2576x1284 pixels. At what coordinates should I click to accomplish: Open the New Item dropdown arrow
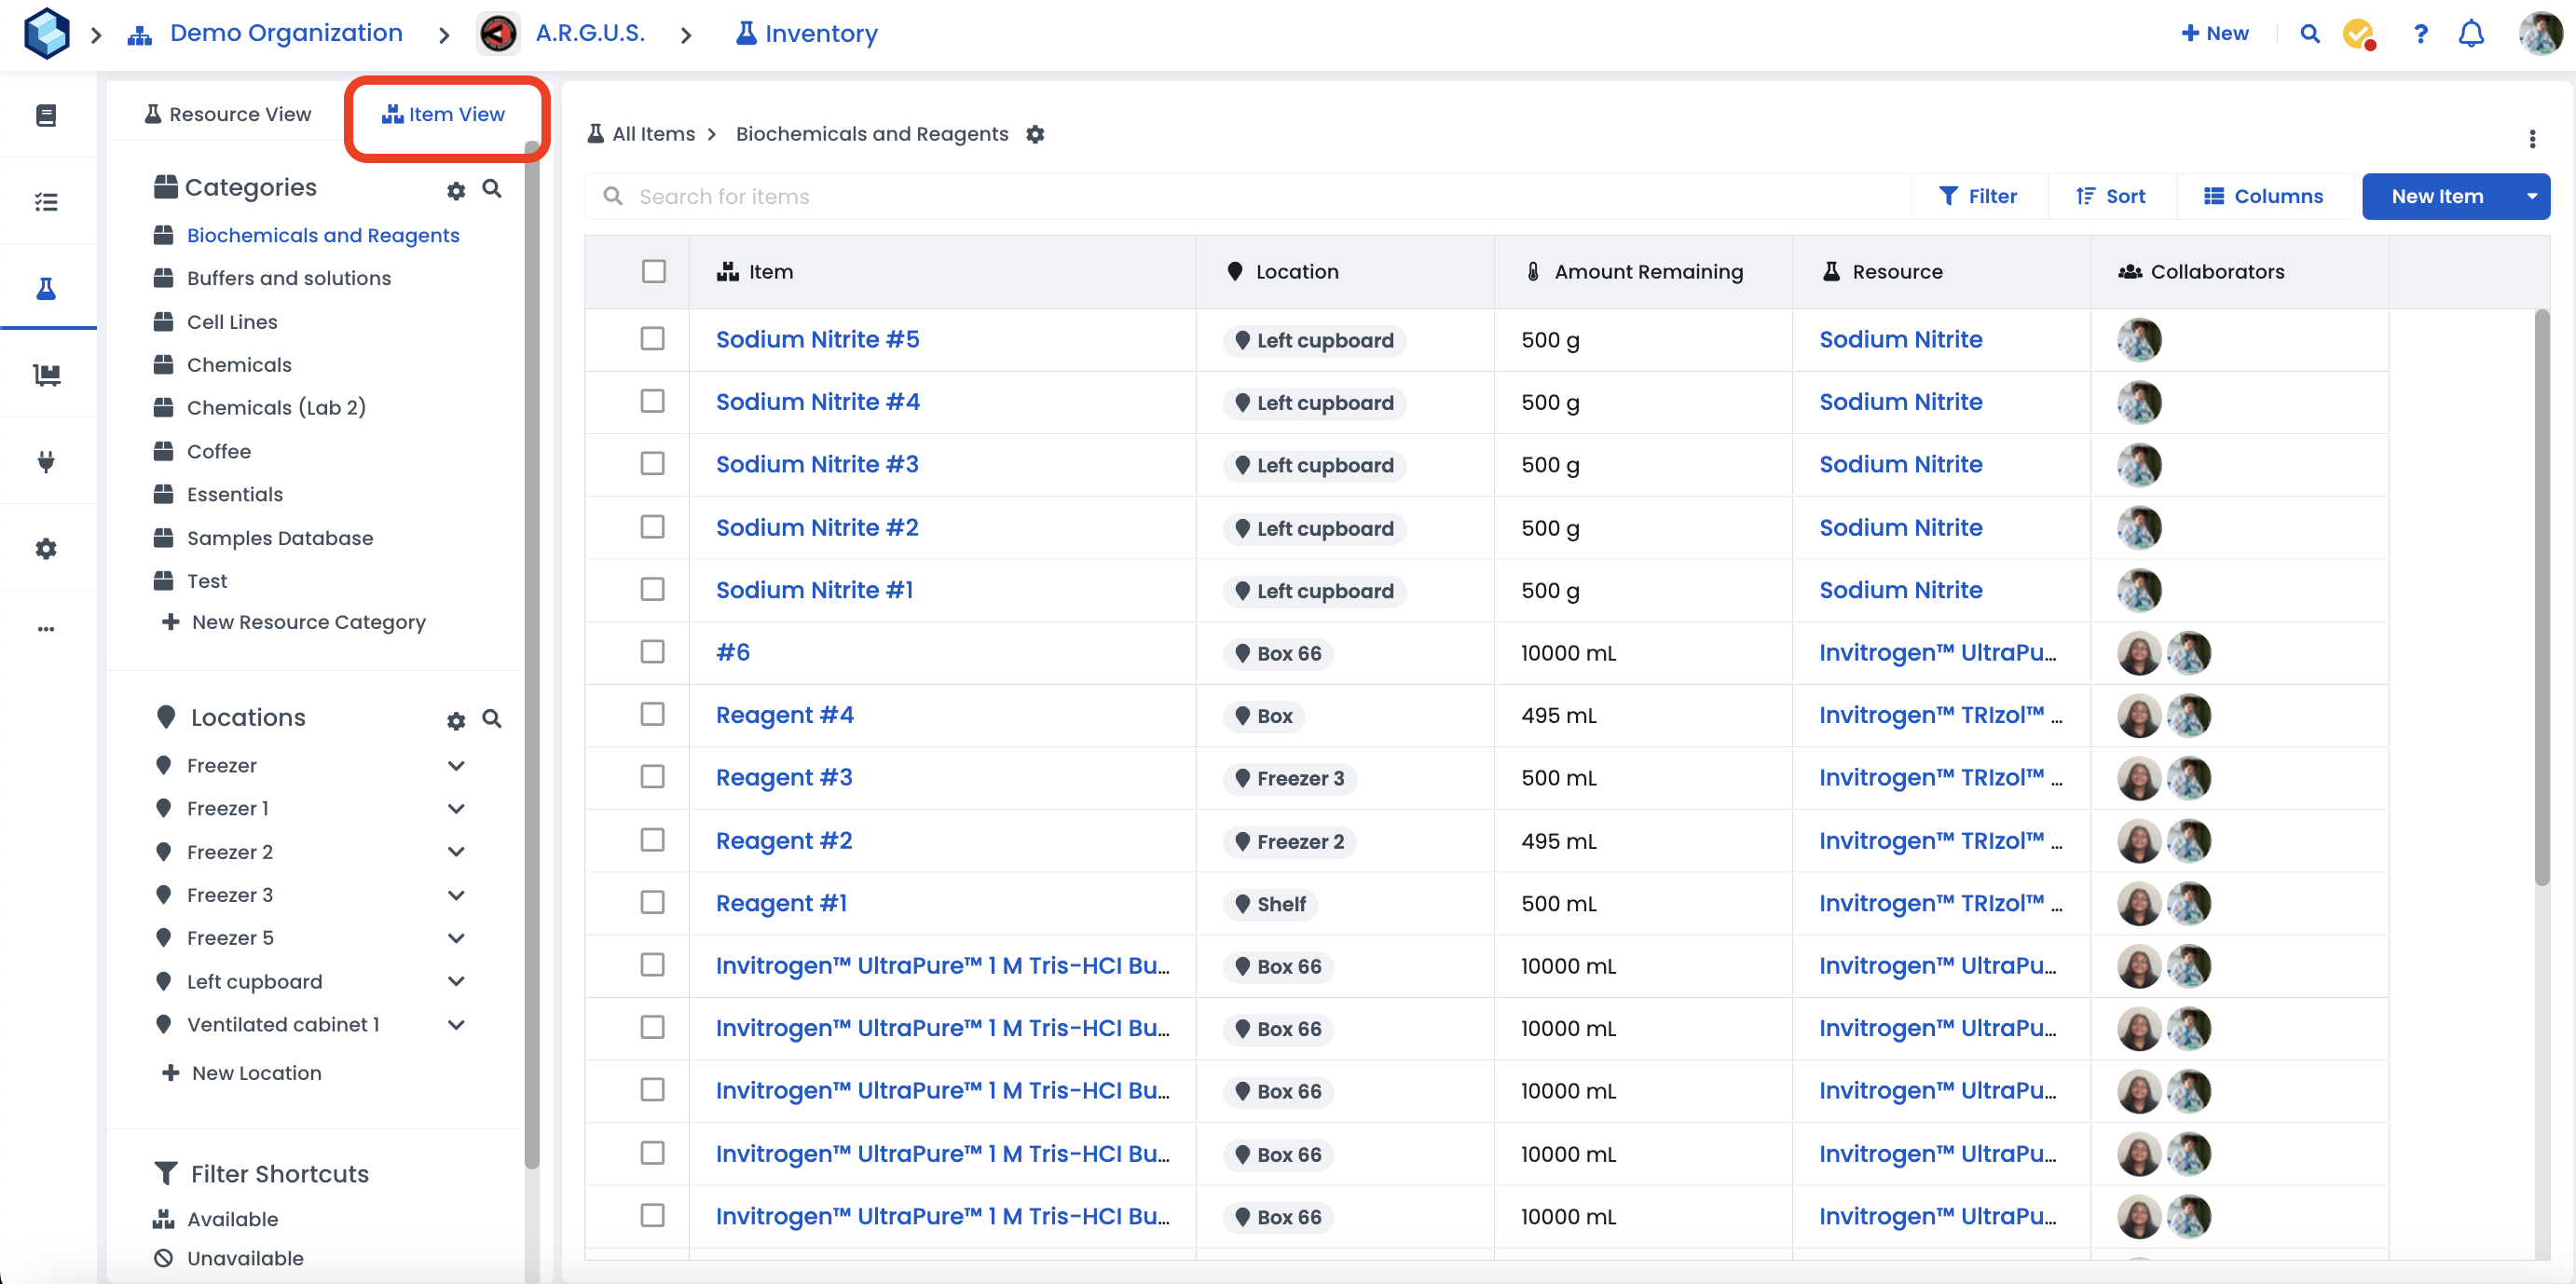pos(2531,197)
